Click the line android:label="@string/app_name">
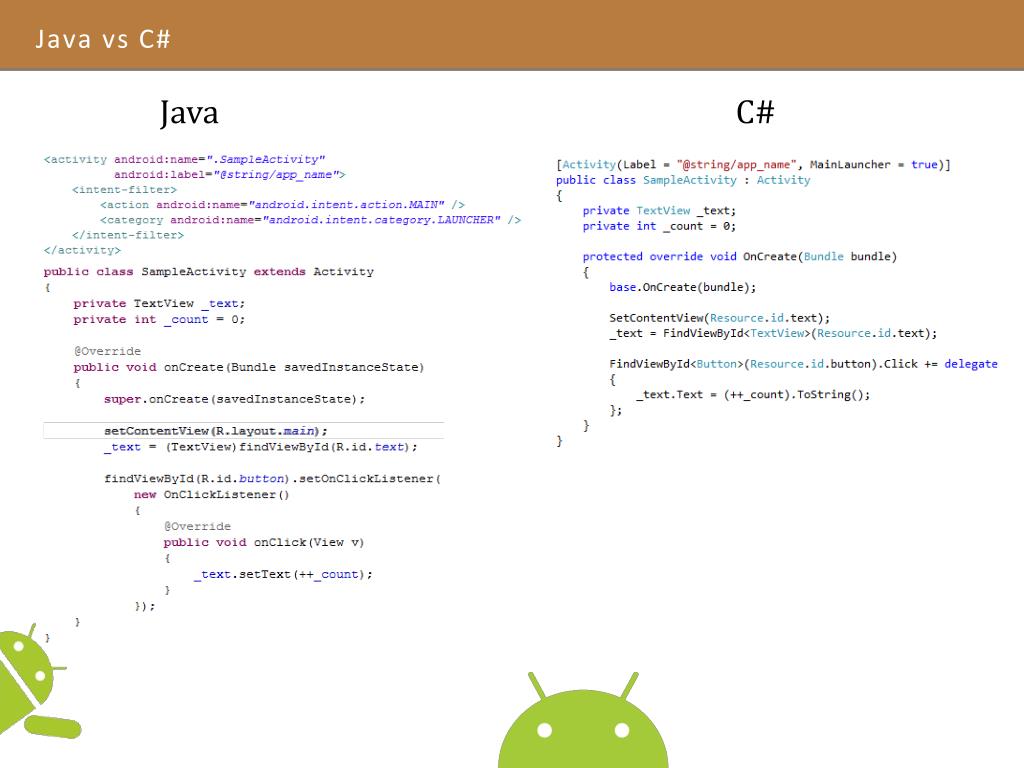 point(230,174)
